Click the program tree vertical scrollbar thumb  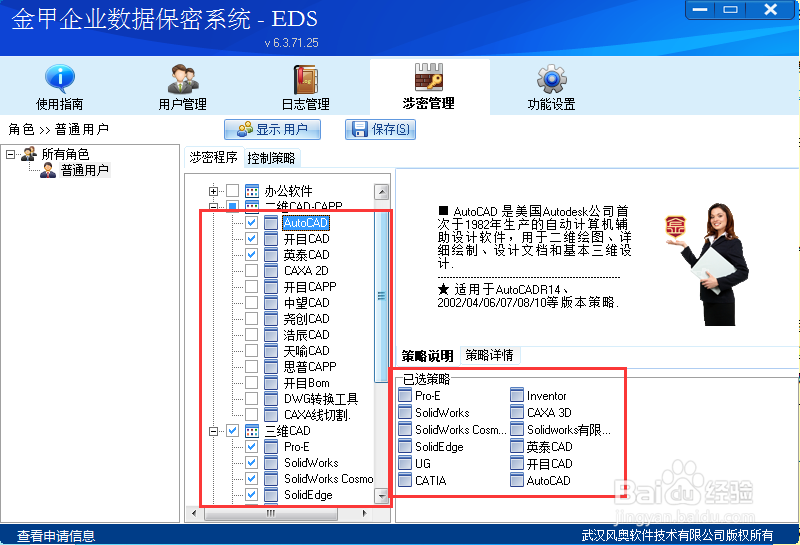(381, 296)
